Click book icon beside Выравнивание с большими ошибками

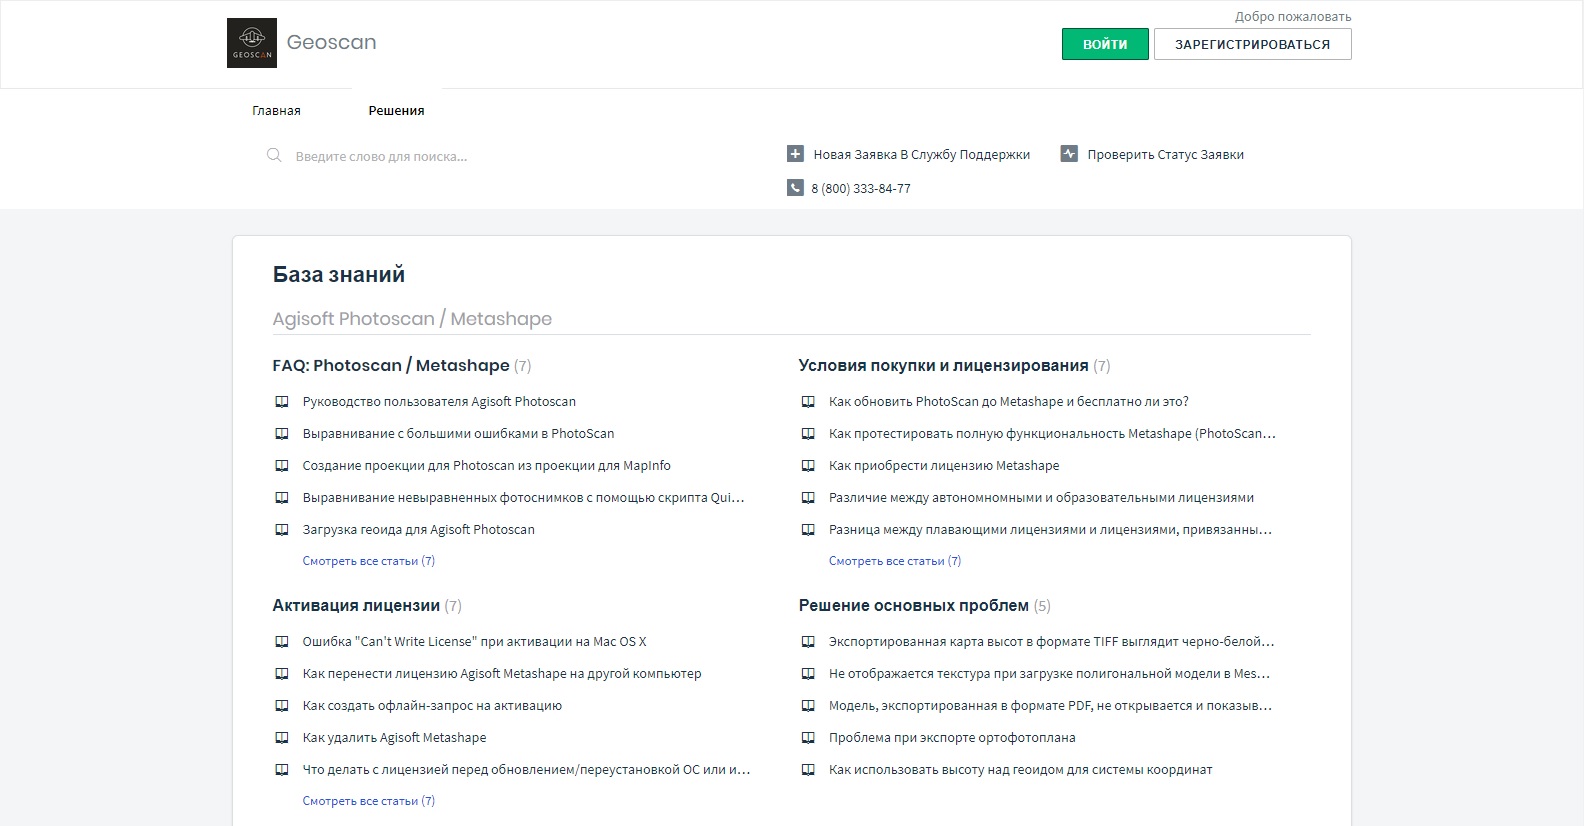282,434
